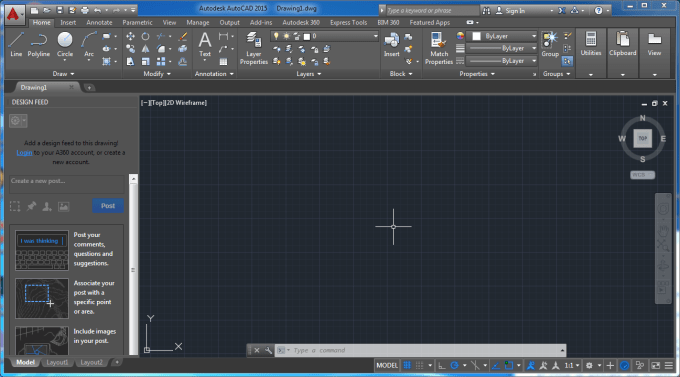Select the Rotate tool in Modify
The width and height of the screenshot is (680, 377).
point(145,36)
